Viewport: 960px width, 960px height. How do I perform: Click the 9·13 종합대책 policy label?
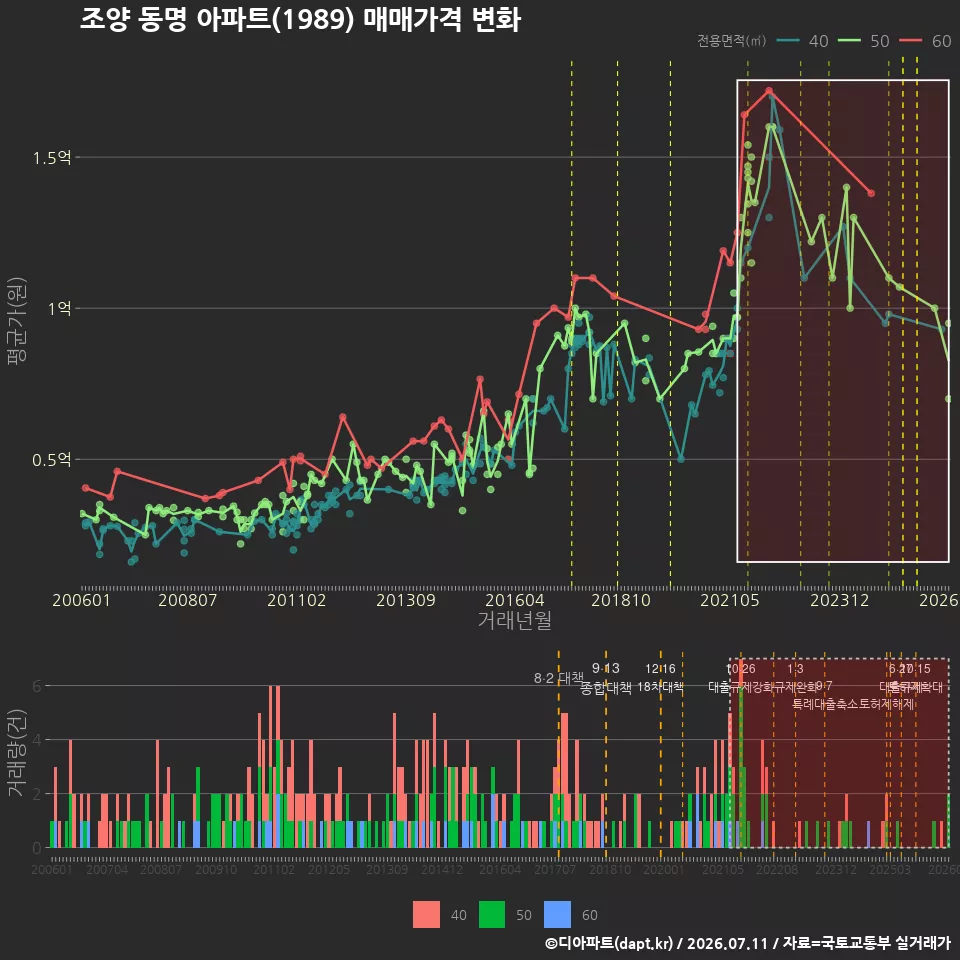(x=606, y=678)
